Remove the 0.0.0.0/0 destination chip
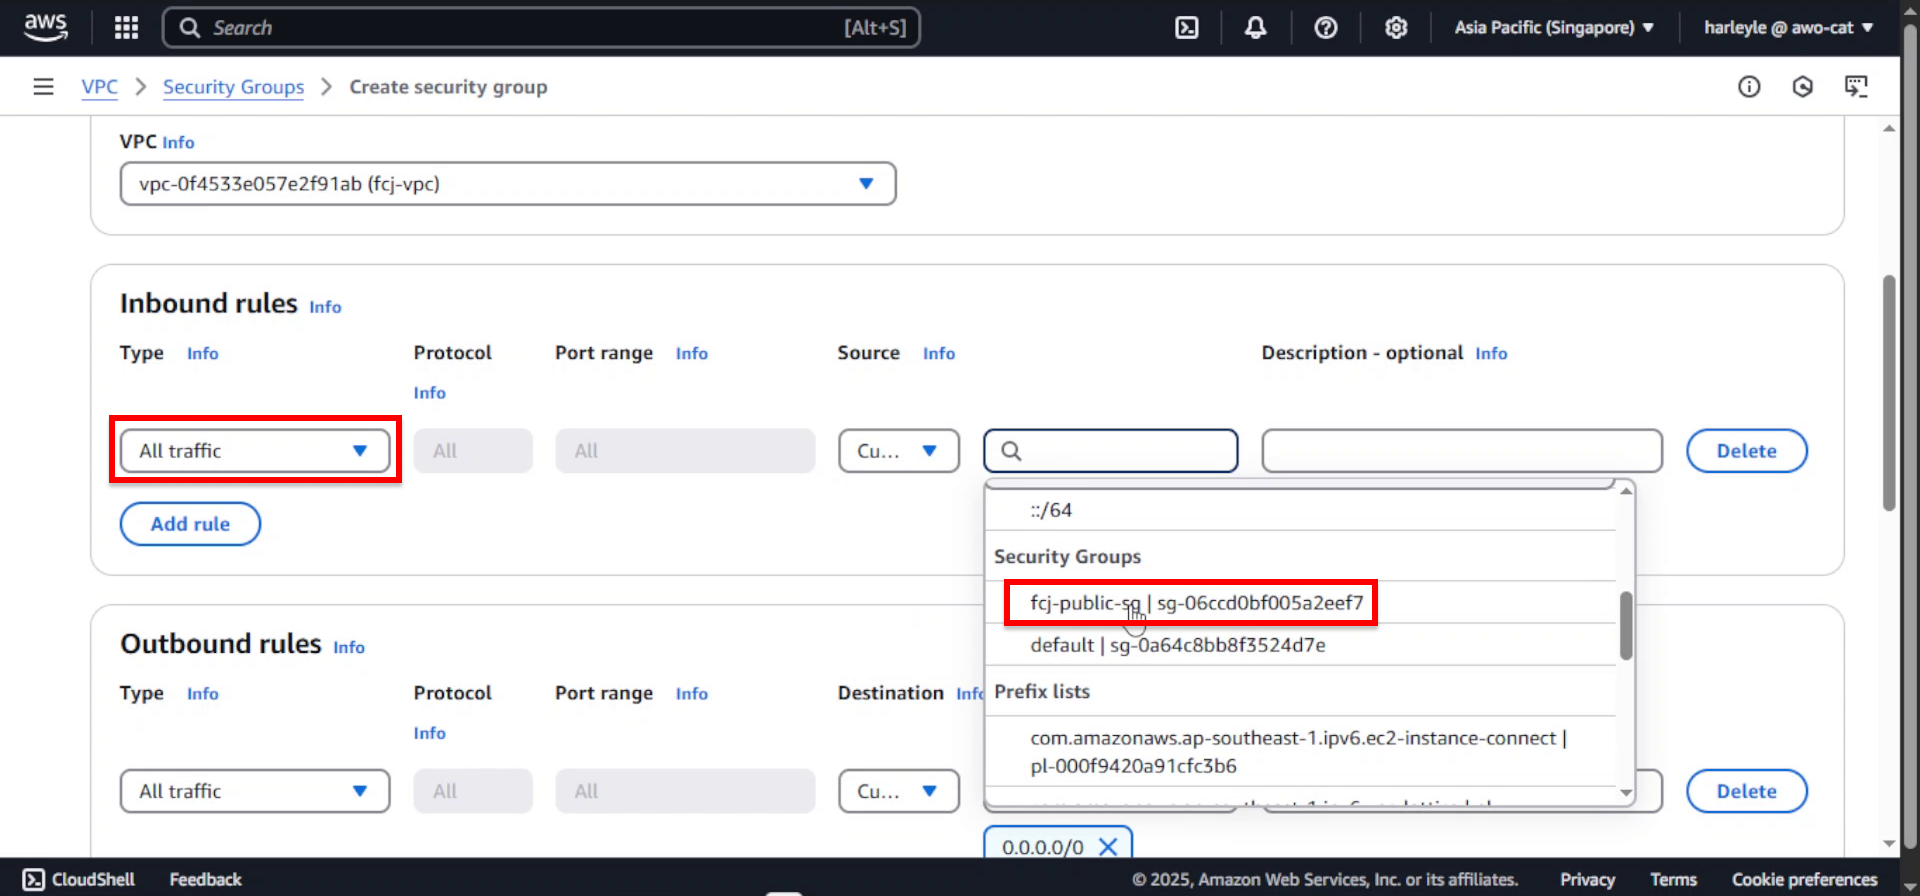 pyautogui.click(x=1108, y=847)
